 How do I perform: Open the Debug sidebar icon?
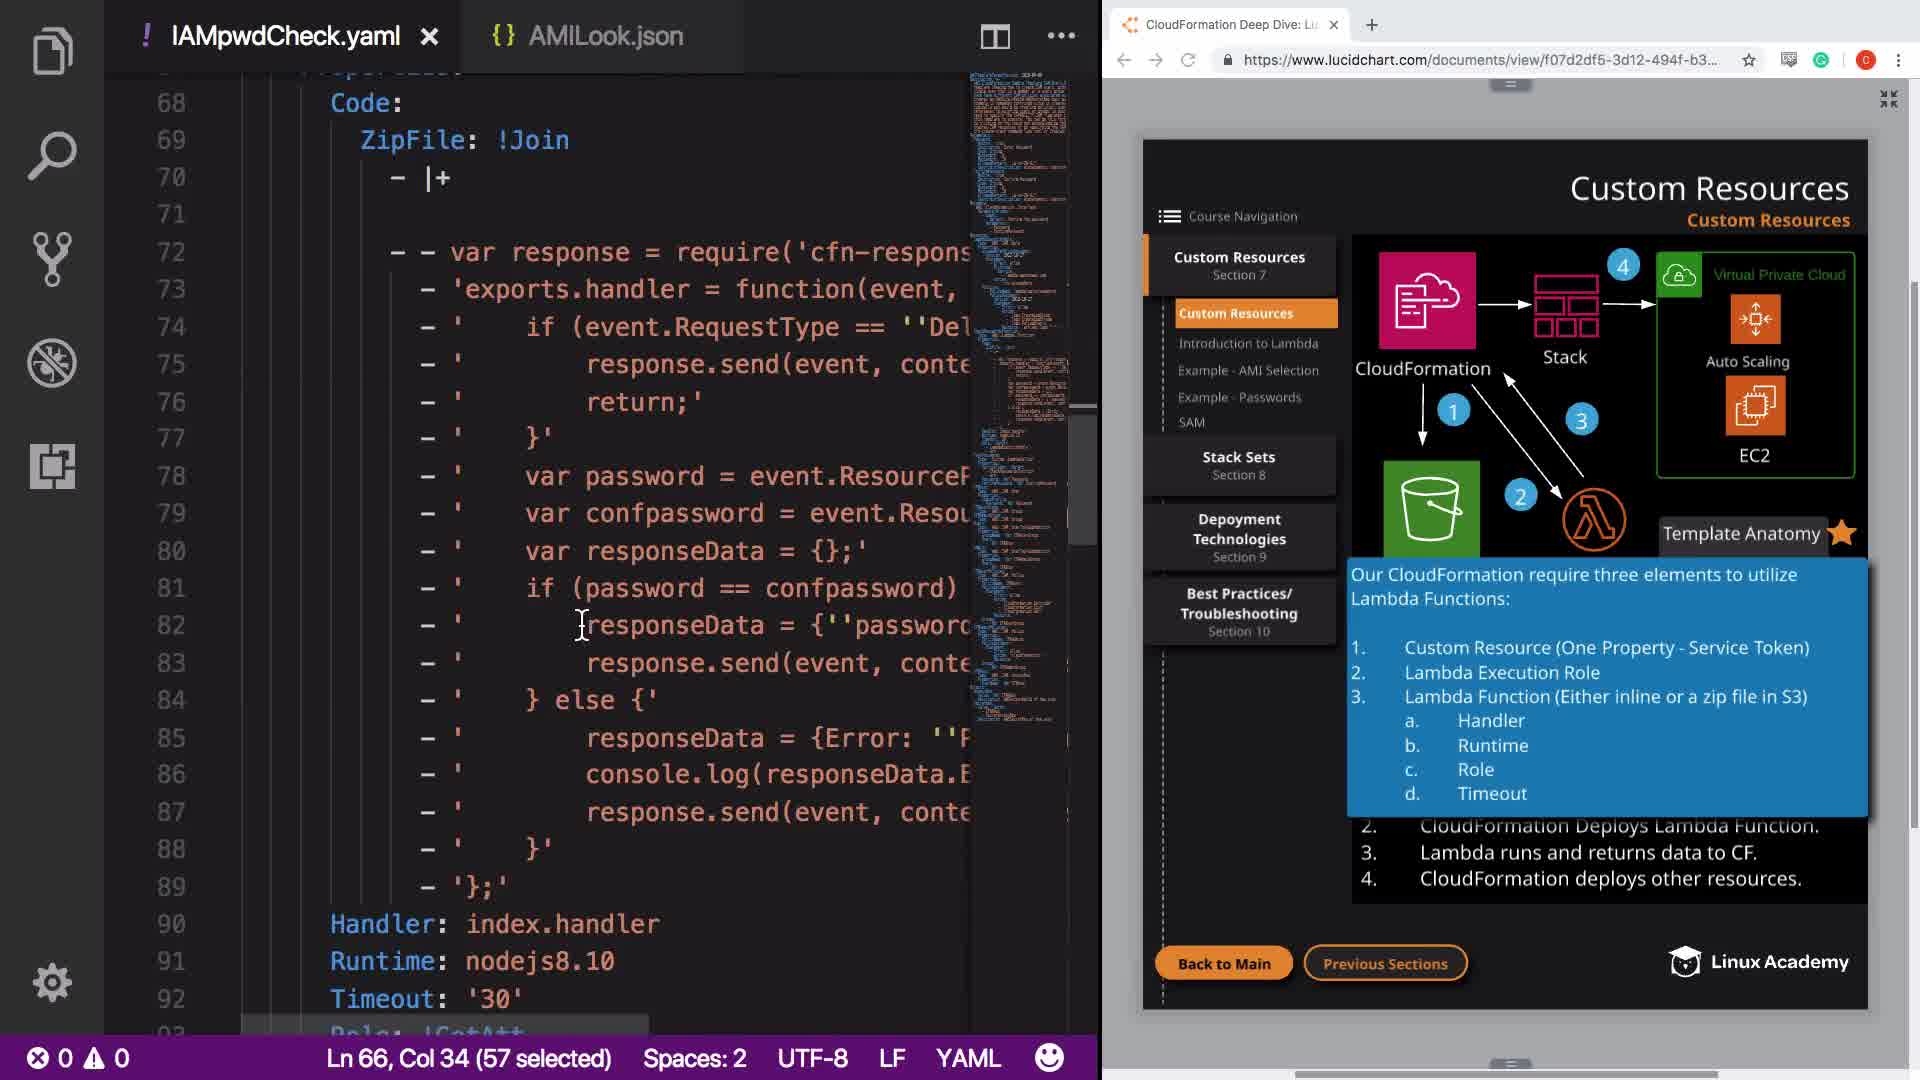tap(52, 363)
